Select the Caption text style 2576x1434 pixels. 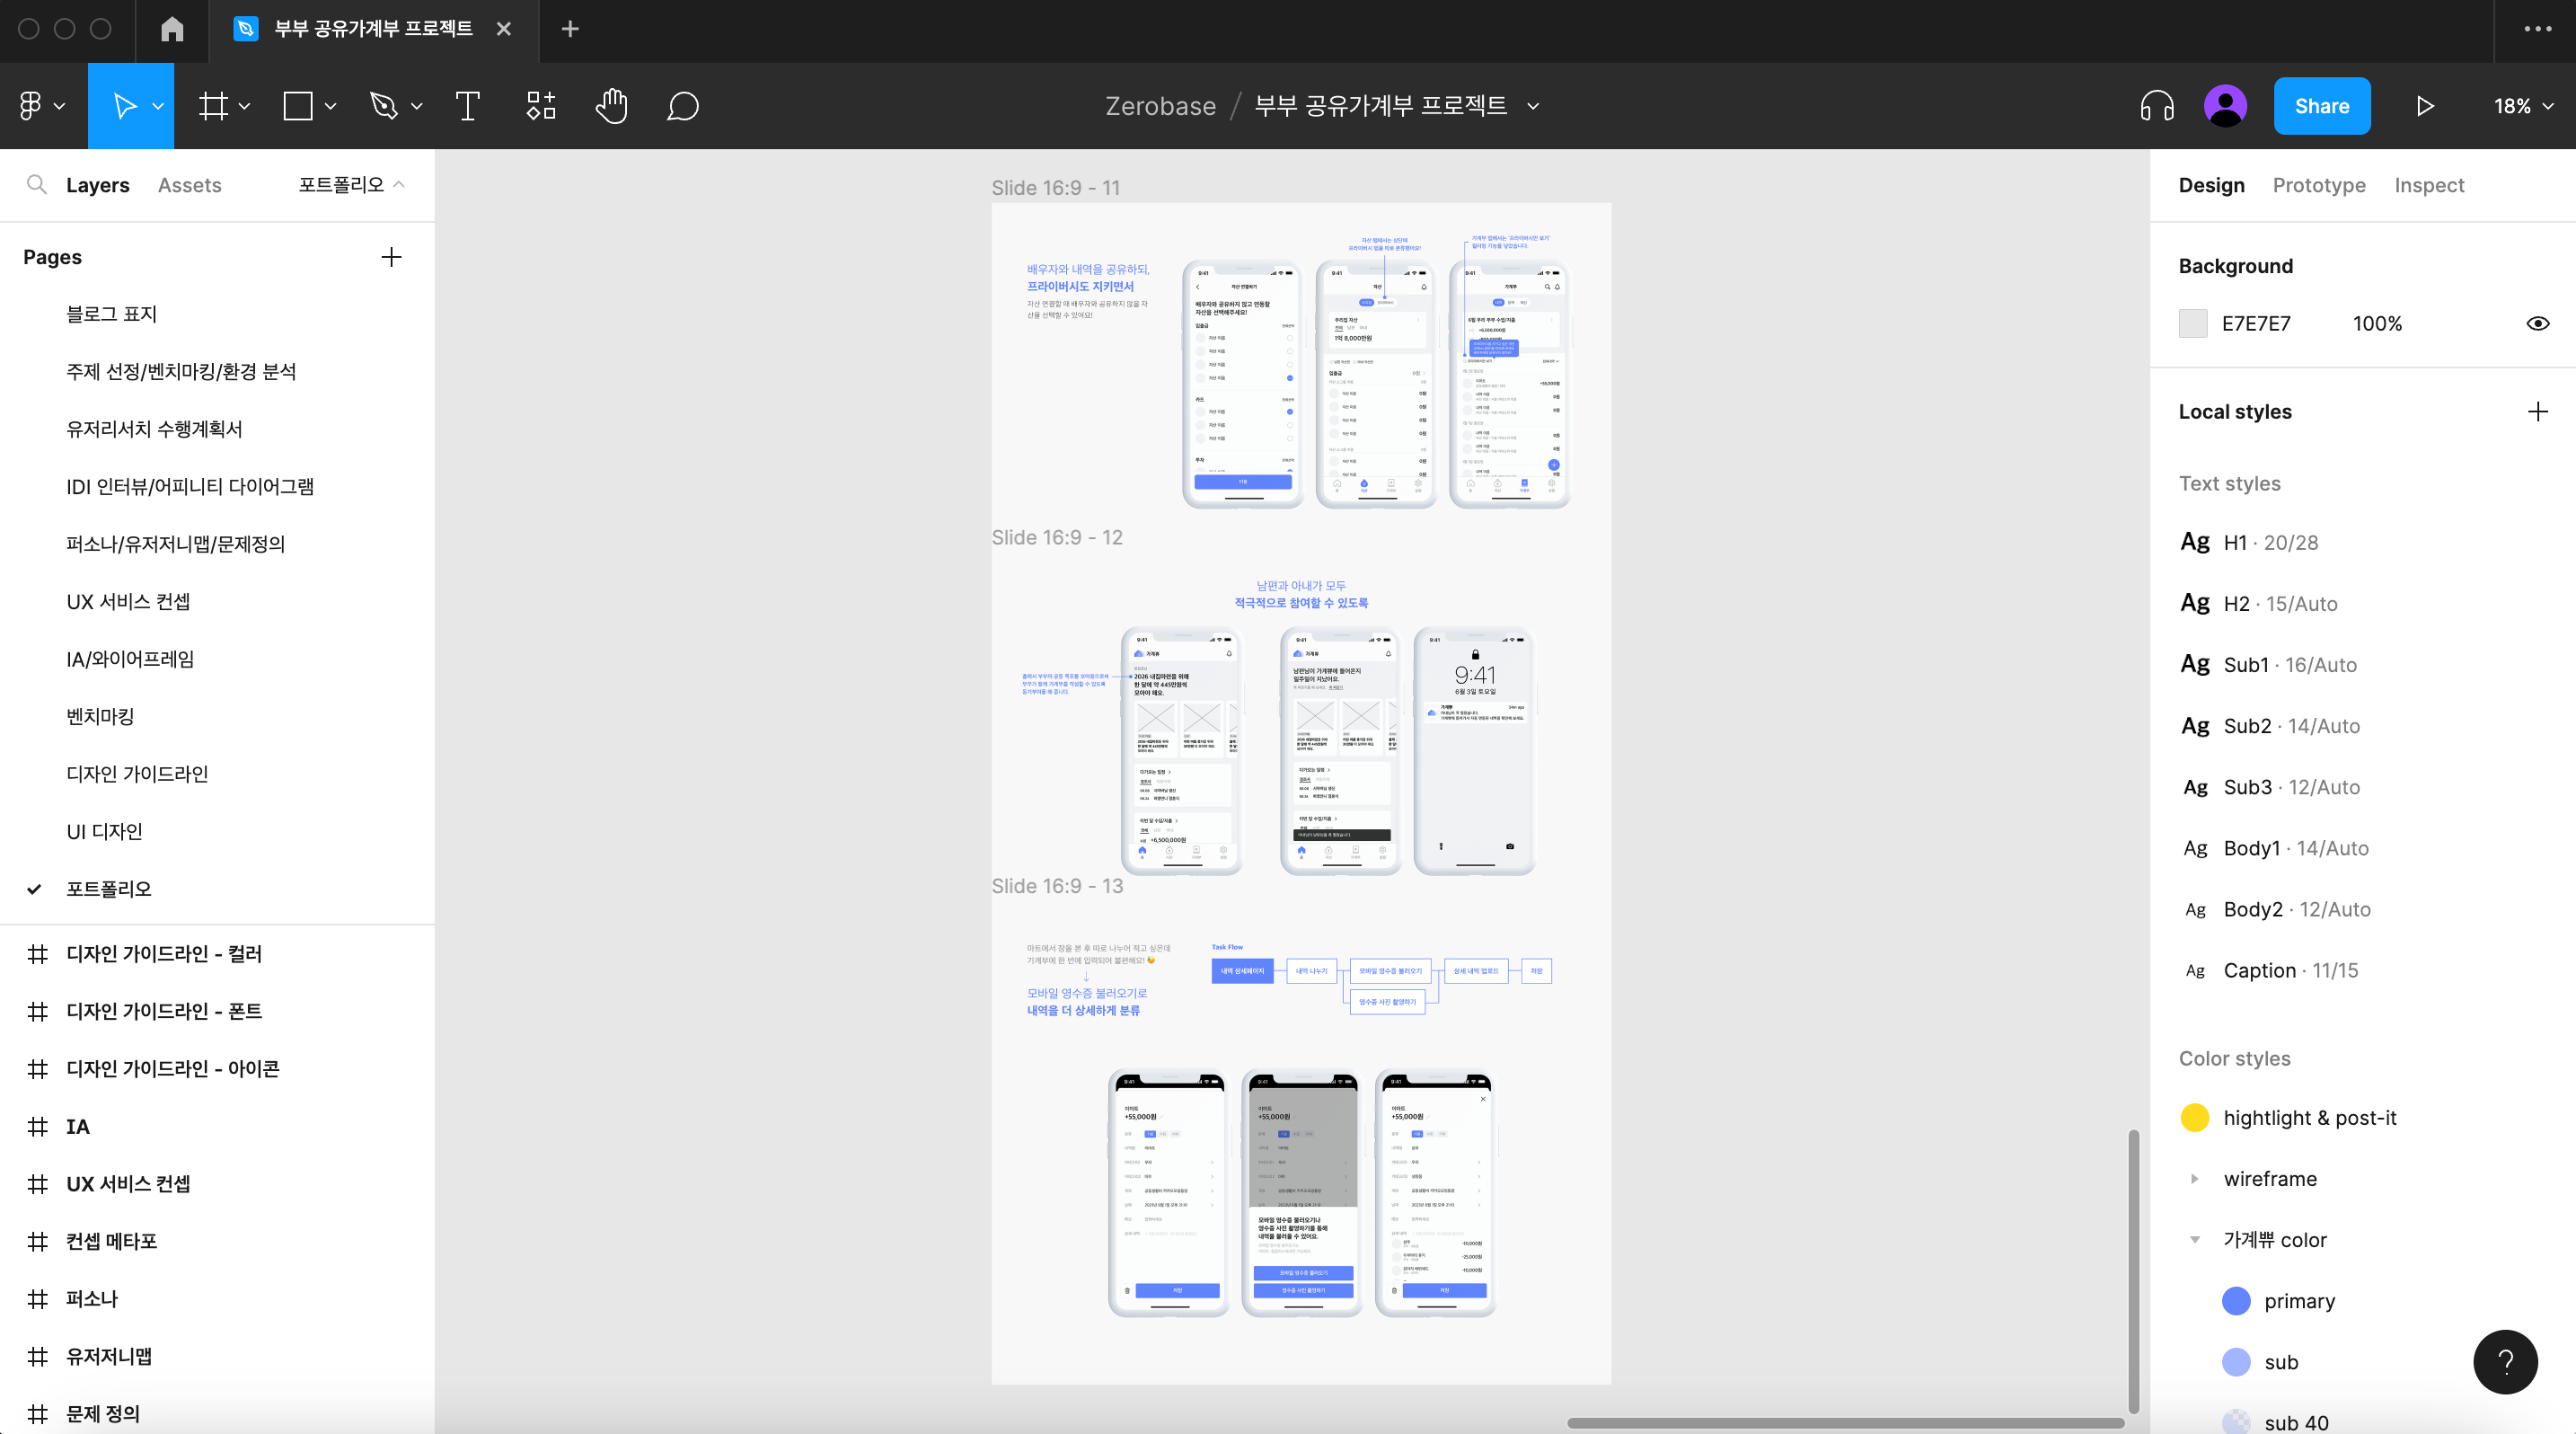point(2290,970)
